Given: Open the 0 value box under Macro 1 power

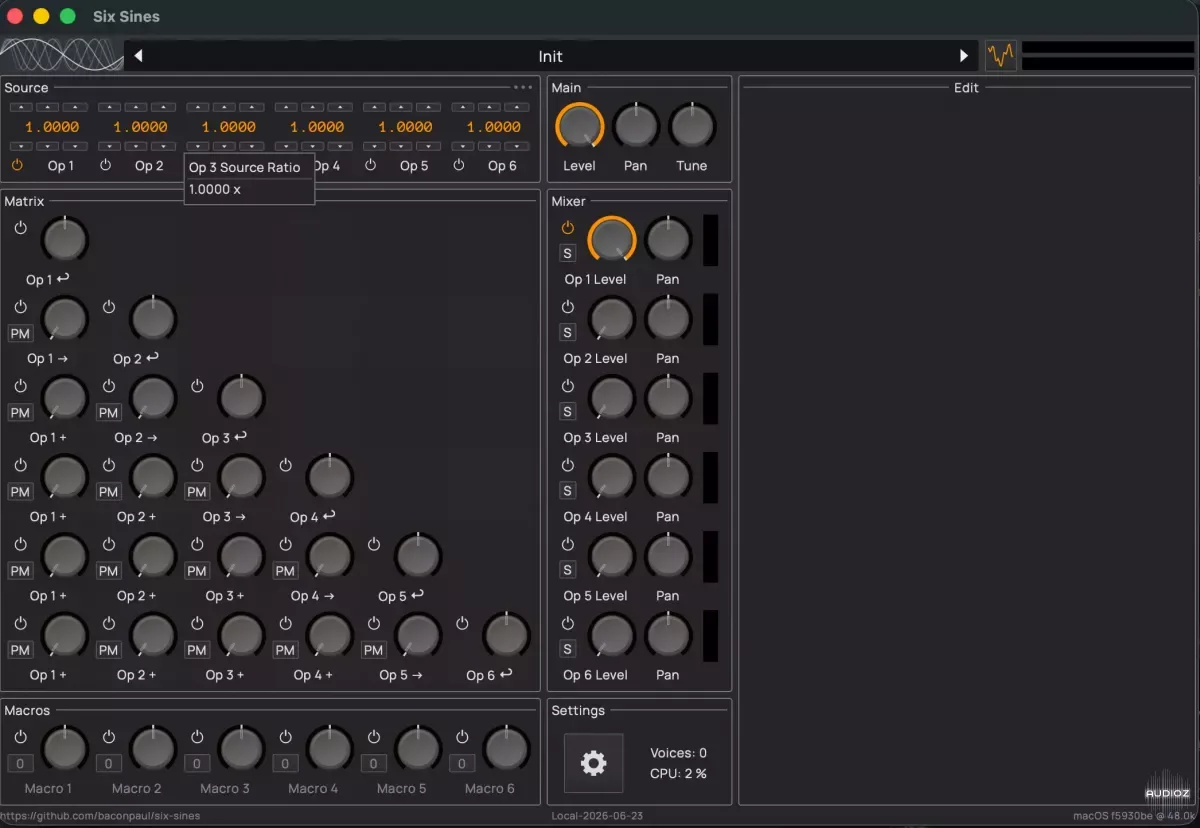Looking at the screenshot, I should (20, 764).
